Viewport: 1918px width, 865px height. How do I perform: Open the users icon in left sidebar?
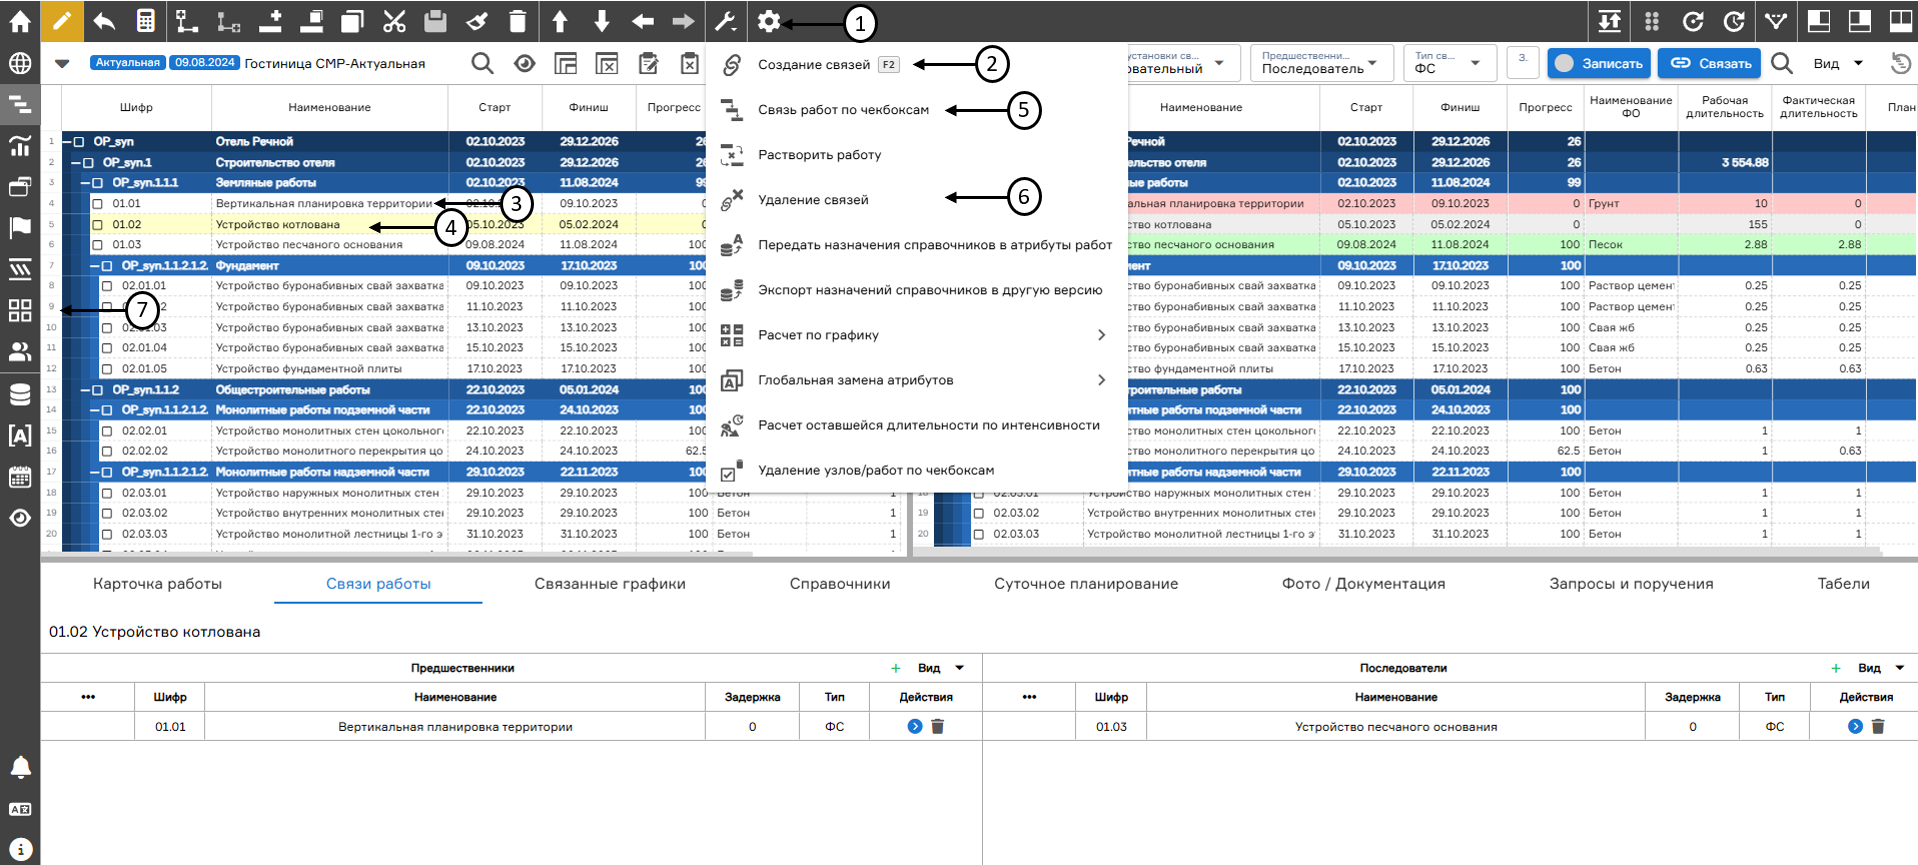point(20,352)
